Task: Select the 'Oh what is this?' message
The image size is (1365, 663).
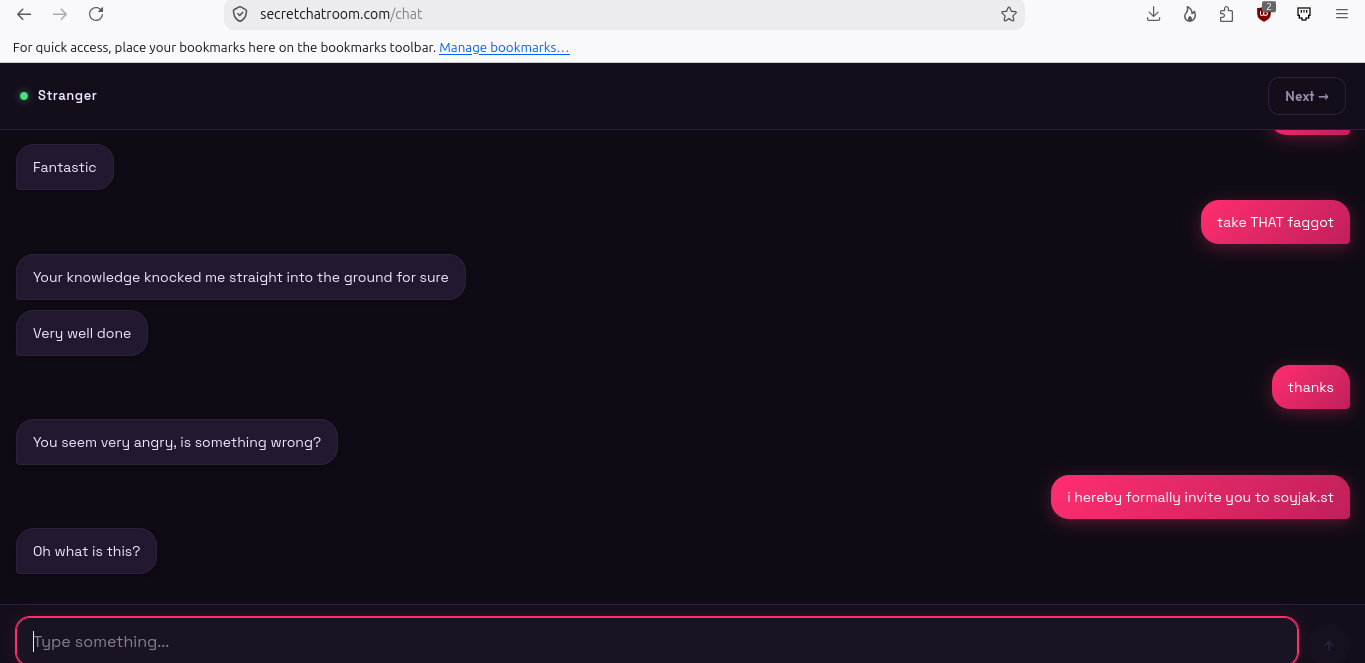Action: pos(86,551)
